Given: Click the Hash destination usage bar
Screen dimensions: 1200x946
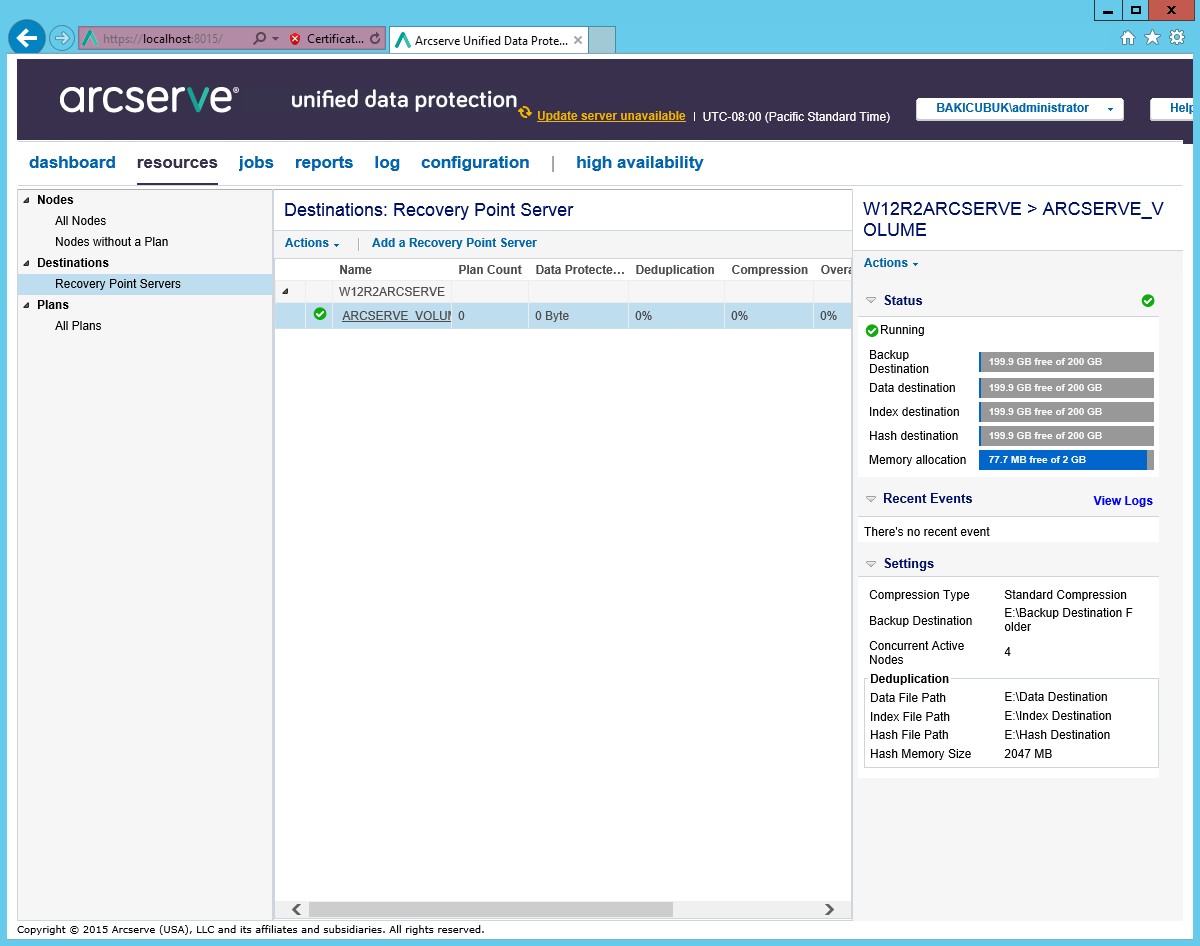Looking at the screenshot, I should coord(1066,436).
